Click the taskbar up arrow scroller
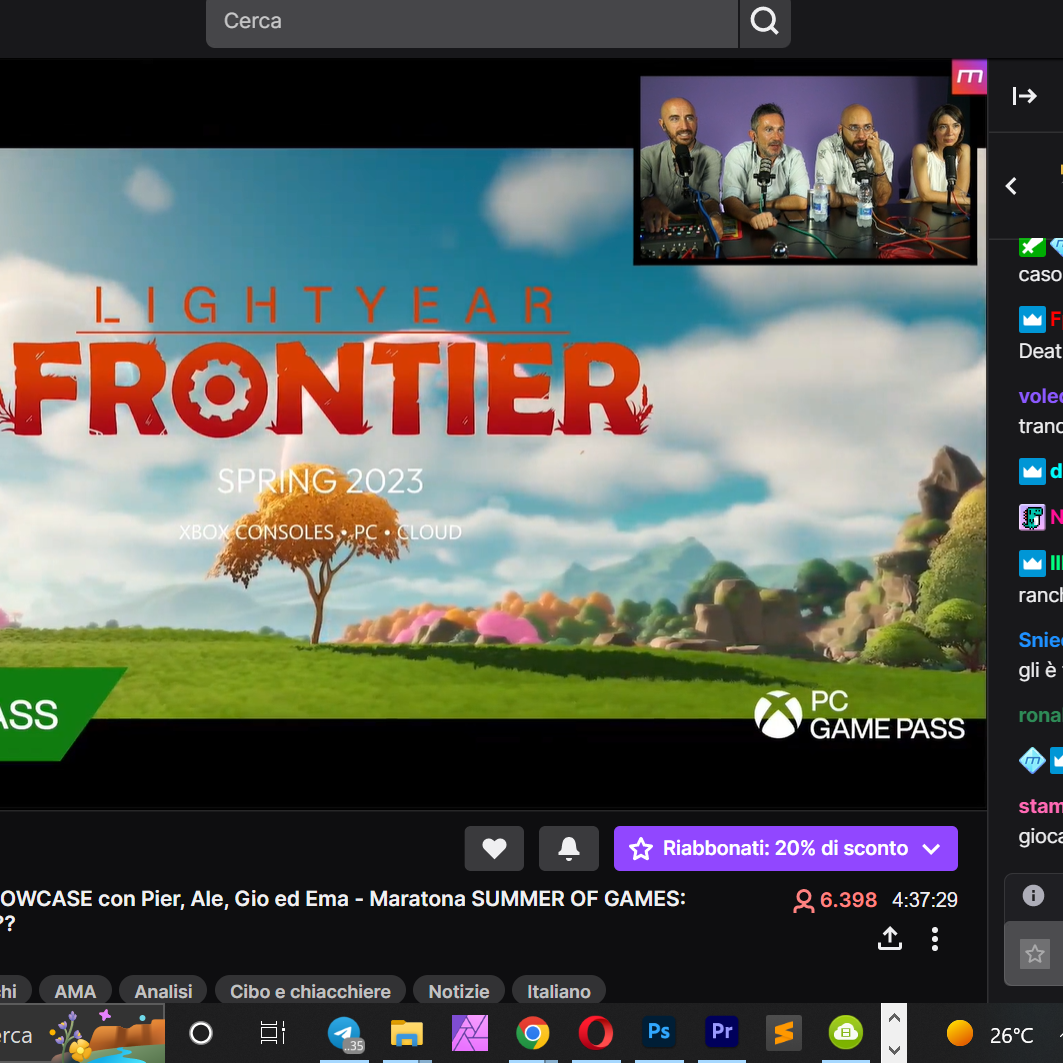The height and width of the screenshot is (1063, 1063). pyautogui.click(x=894, y=1018)
